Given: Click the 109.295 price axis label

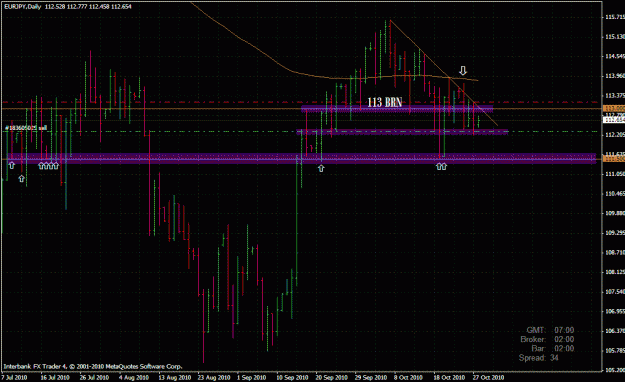Looking at the screenshot, I should coord(614,232).
